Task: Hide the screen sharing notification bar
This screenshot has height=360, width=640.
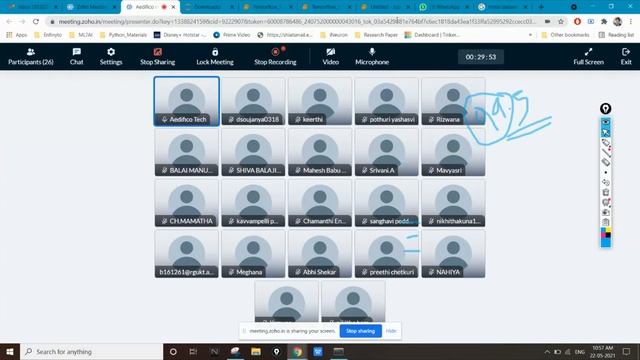Action: (391, 331)
